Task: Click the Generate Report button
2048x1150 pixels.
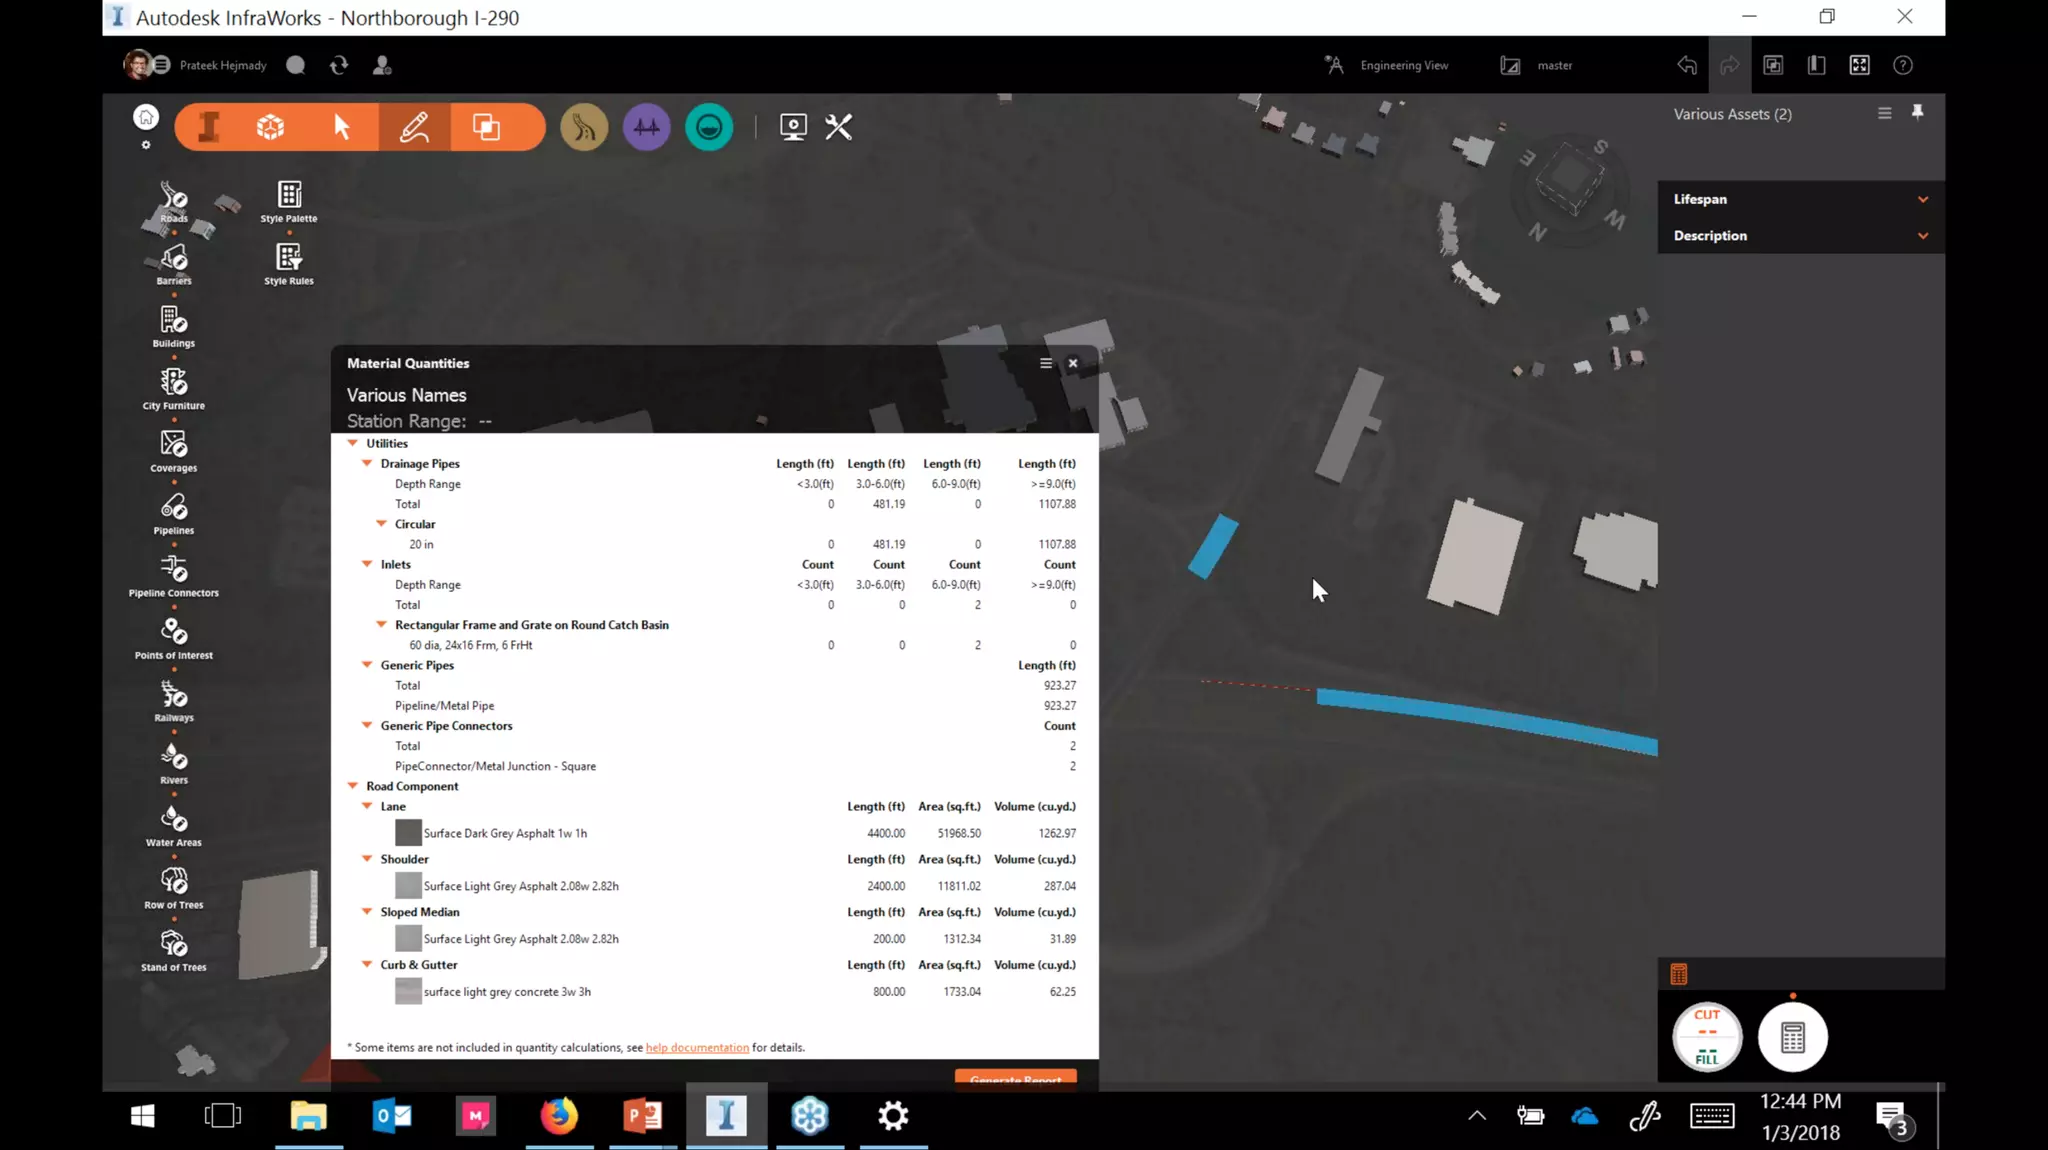Action: (x=1015, y=1079)
